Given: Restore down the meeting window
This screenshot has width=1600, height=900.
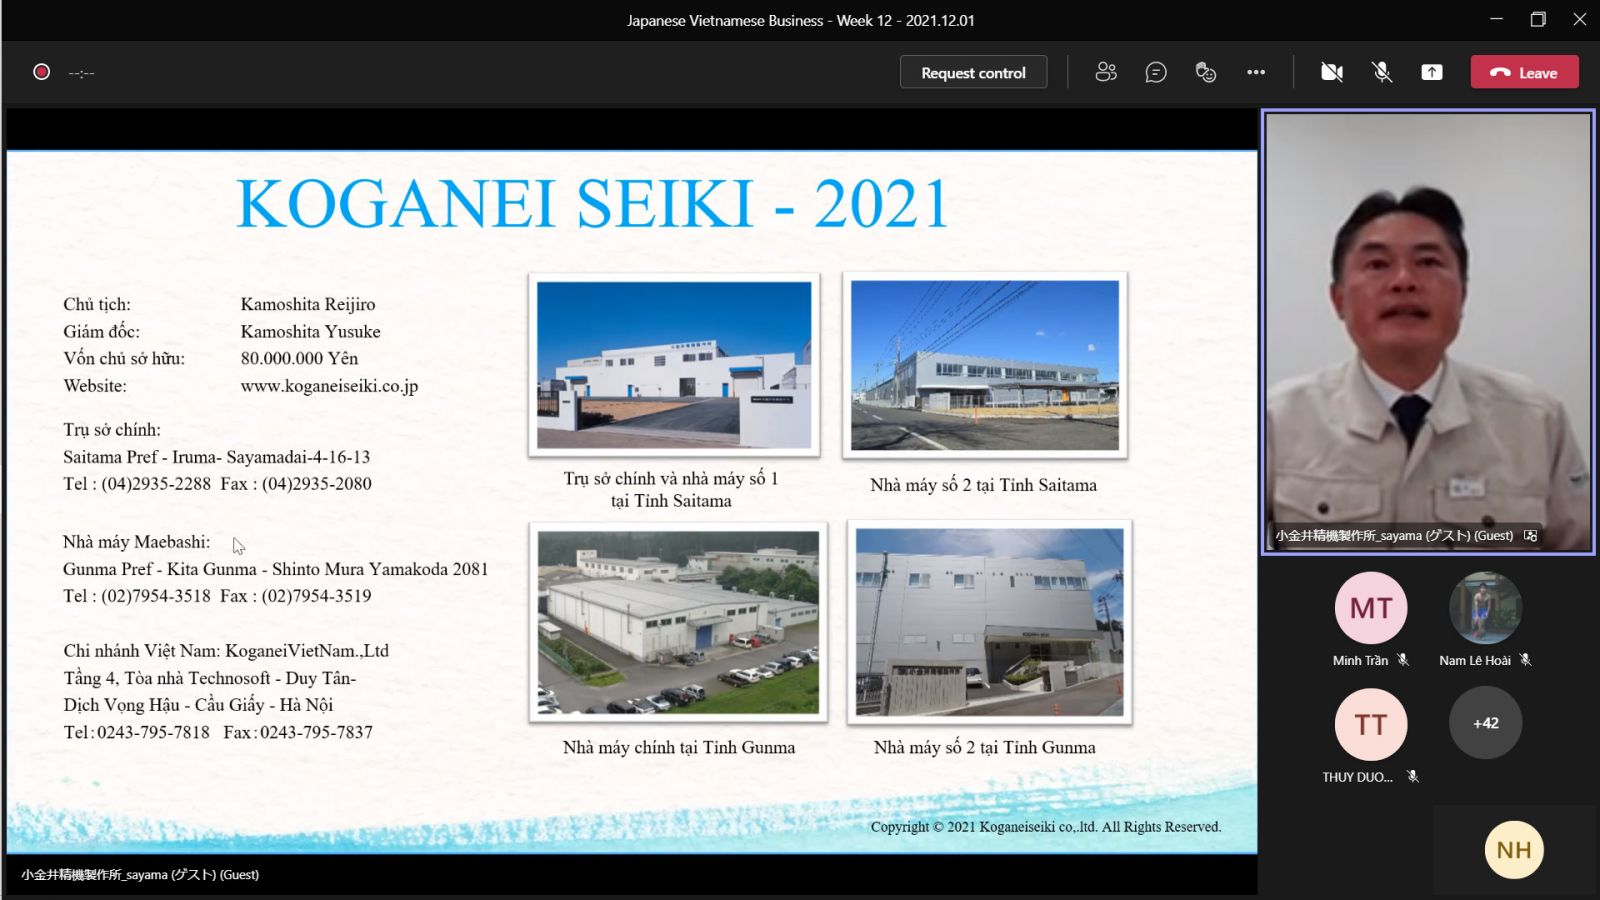Looking at the screenshot, I should tap(1538, 19).
